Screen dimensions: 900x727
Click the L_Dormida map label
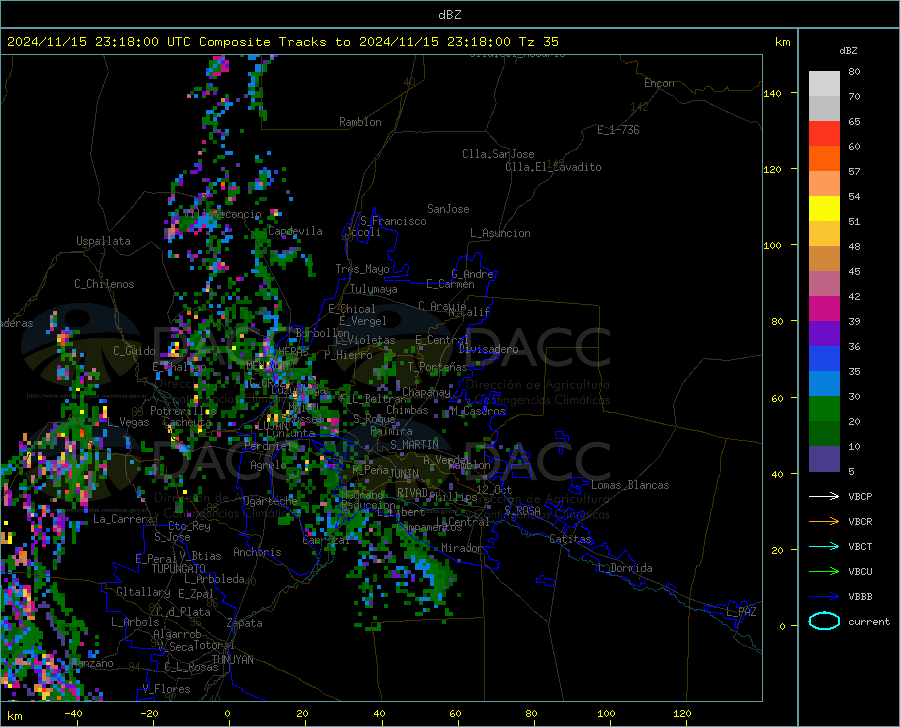tap(625, 568)
